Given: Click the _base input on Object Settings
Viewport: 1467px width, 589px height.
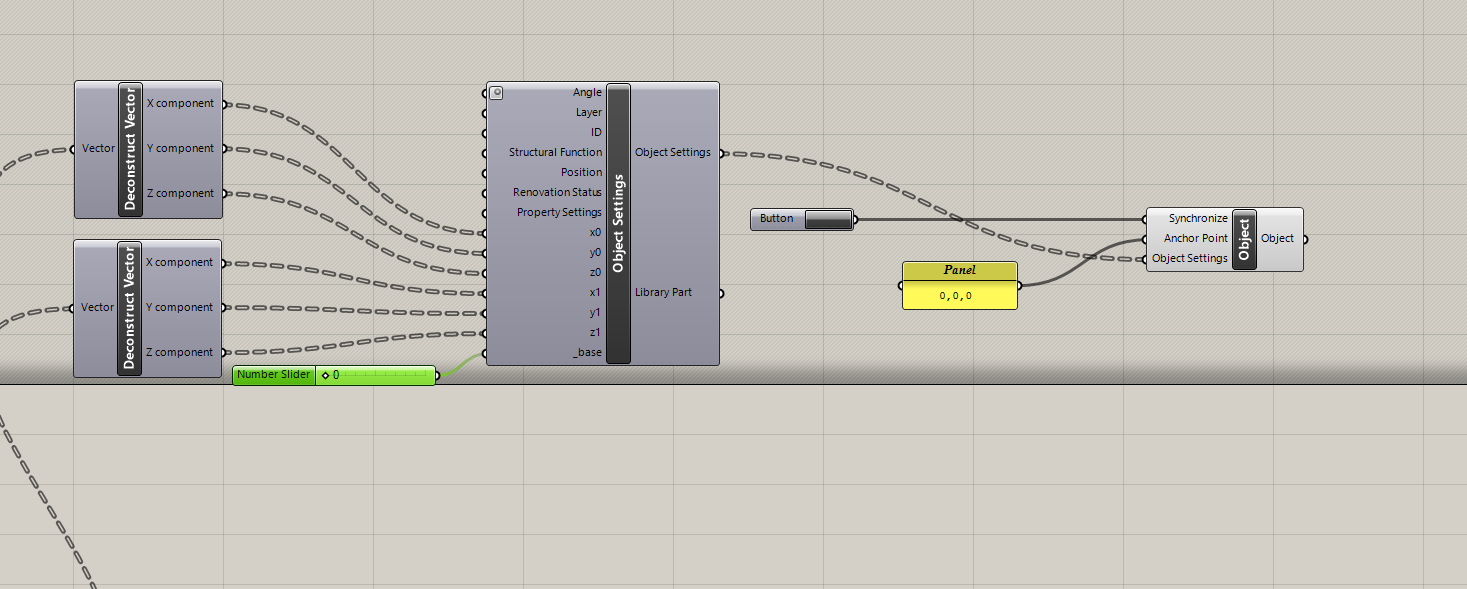Looking at the screenshot, I should pos(587,353).
